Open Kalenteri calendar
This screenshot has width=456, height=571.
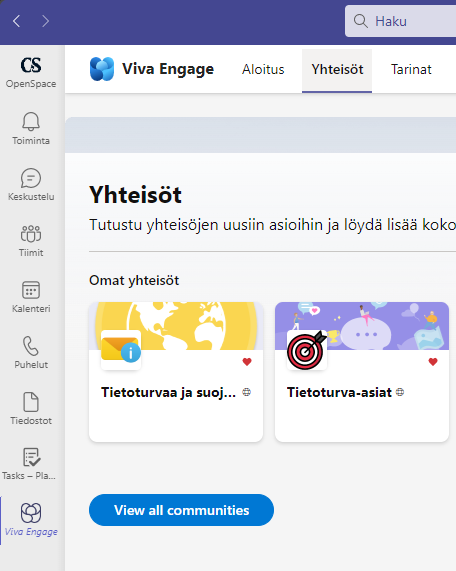click(31, 297)
